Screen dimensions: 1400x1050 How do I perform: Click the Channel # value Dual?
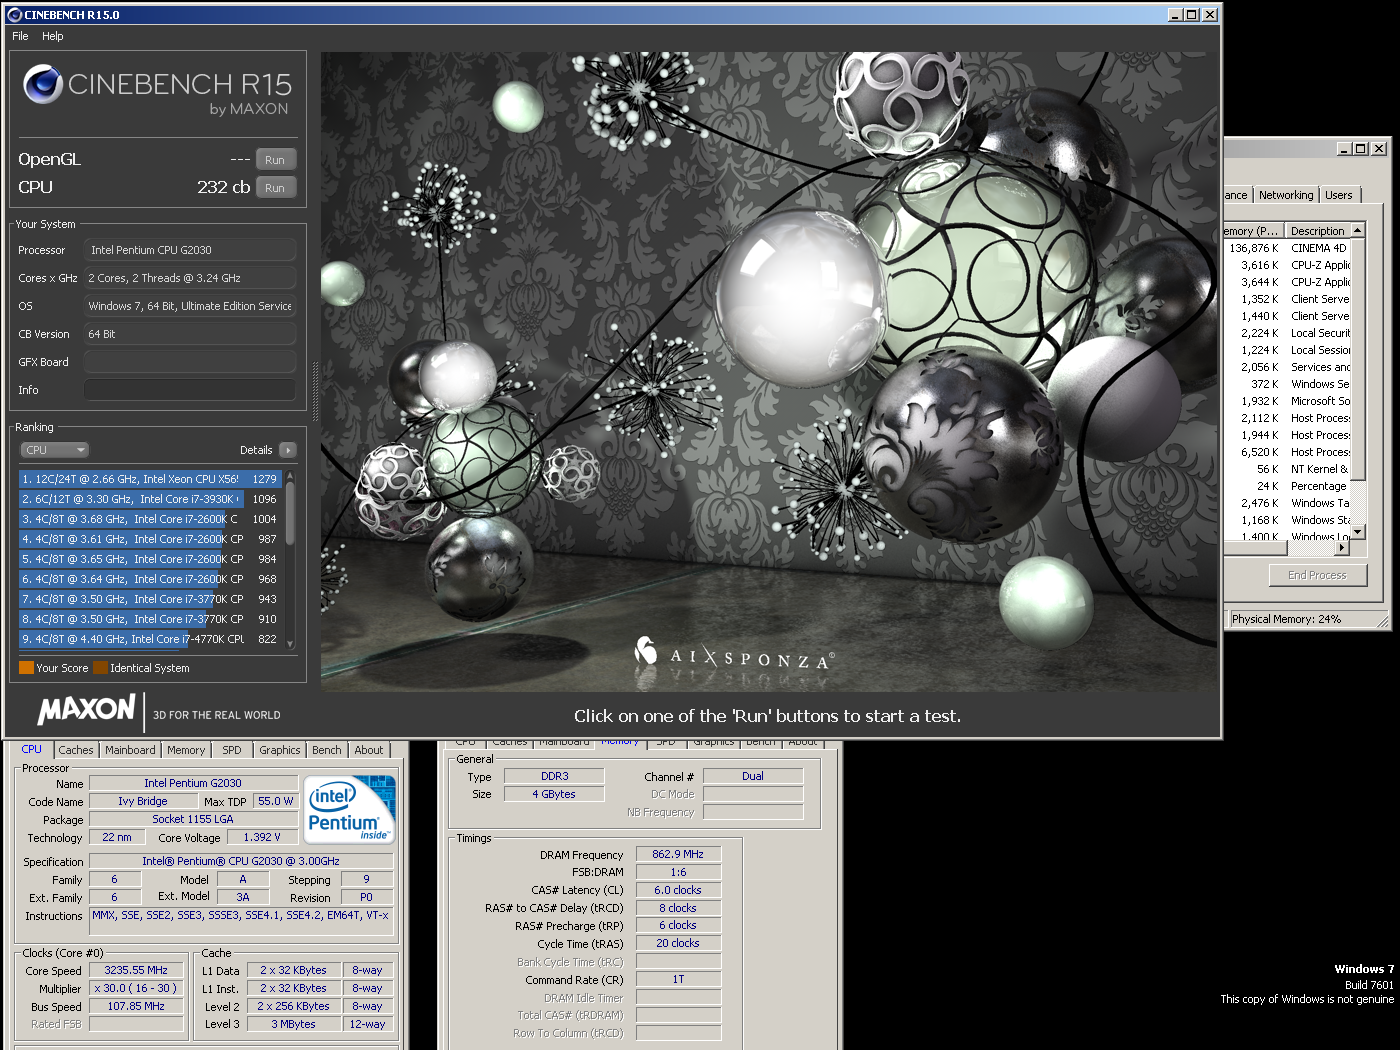[x=753, y=776]
